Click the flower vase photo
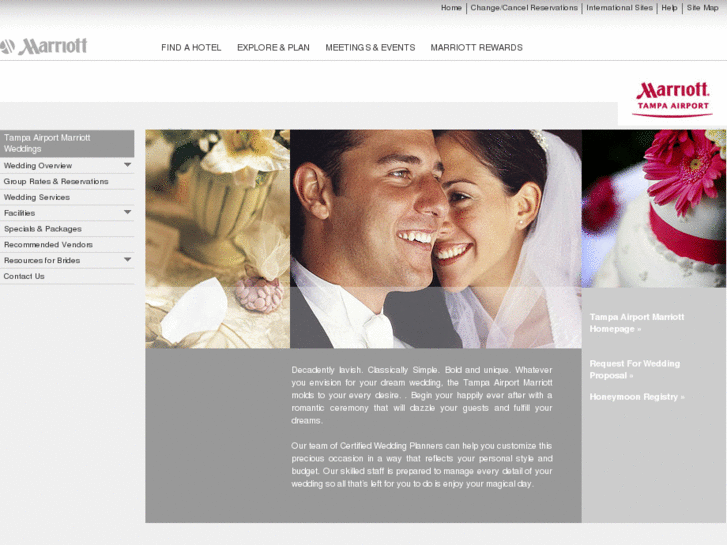727x545 pixels. 217,239
